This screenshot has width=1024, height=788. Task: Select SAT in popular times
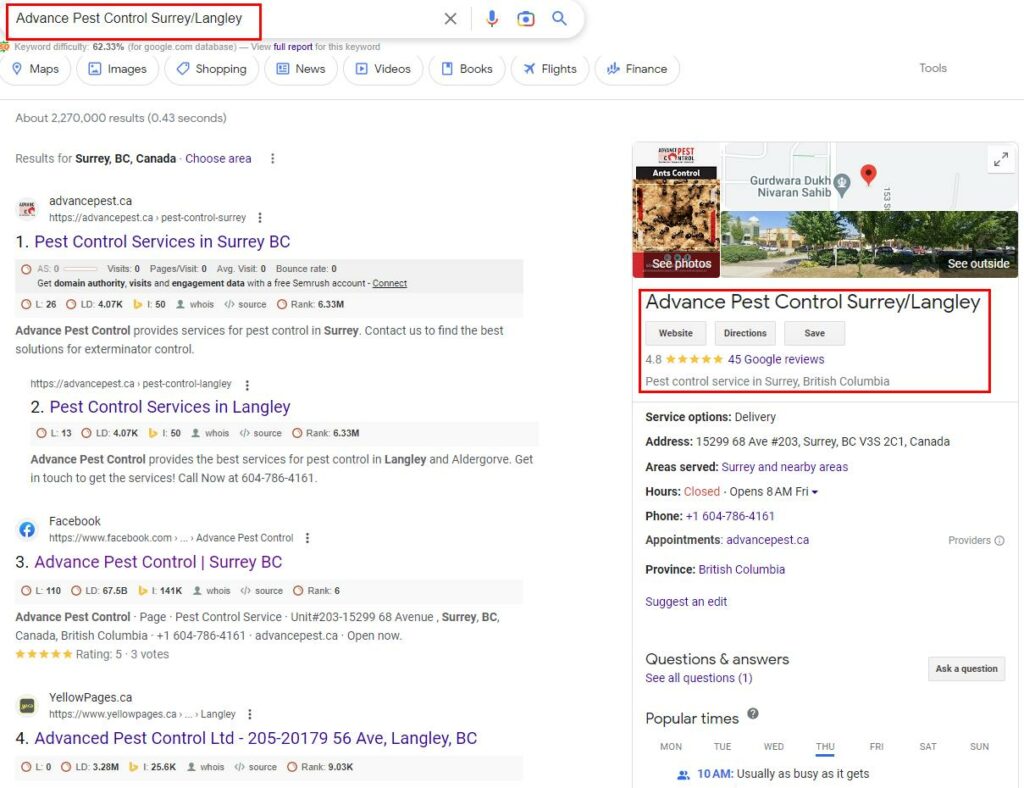928,747
